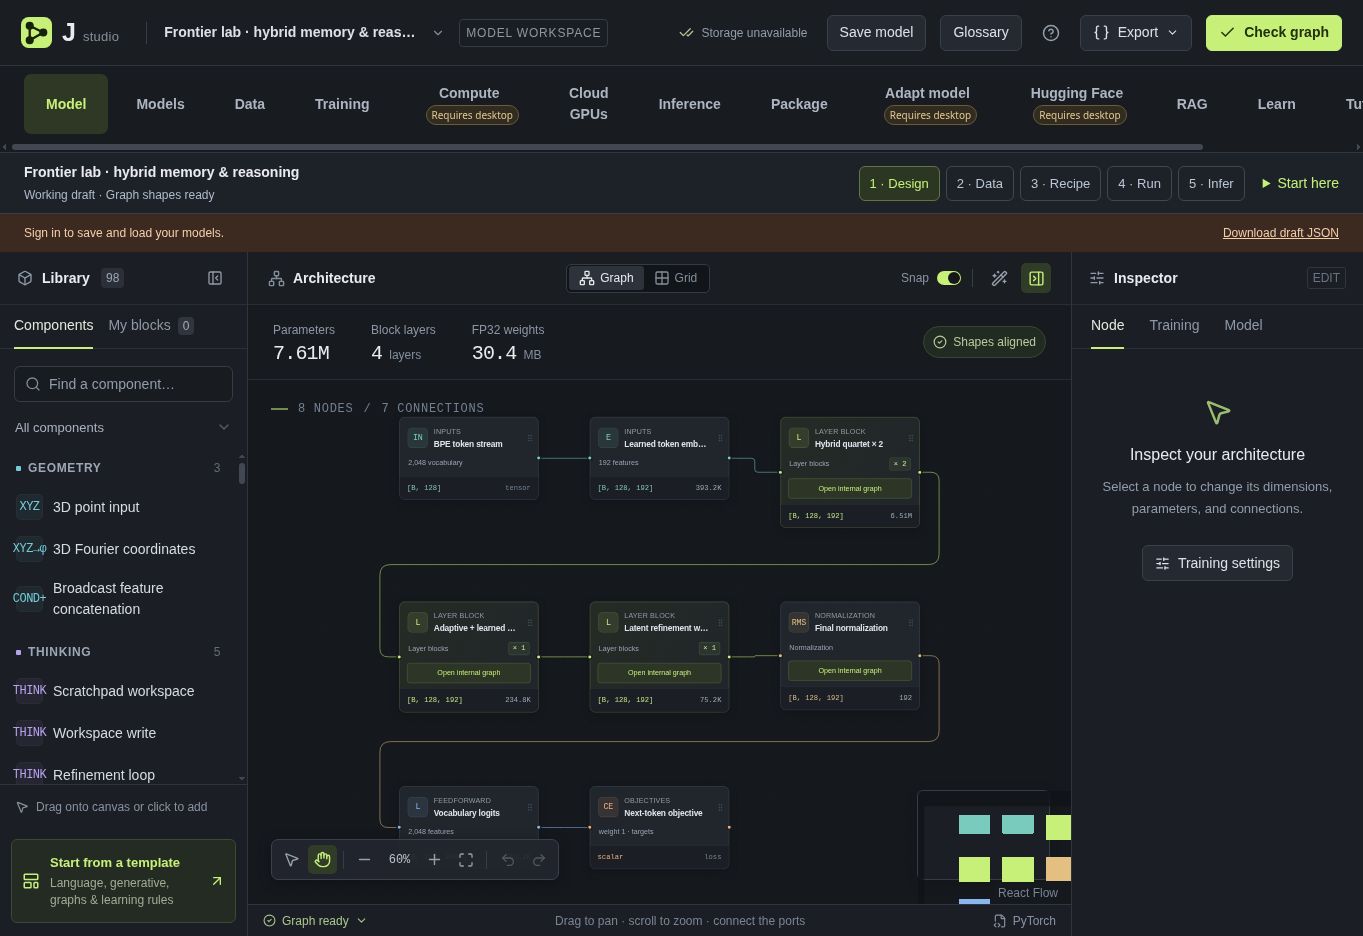Click the J studio logo icon
The width and height of the screenshot is (1363, 936).
(36, 33)
